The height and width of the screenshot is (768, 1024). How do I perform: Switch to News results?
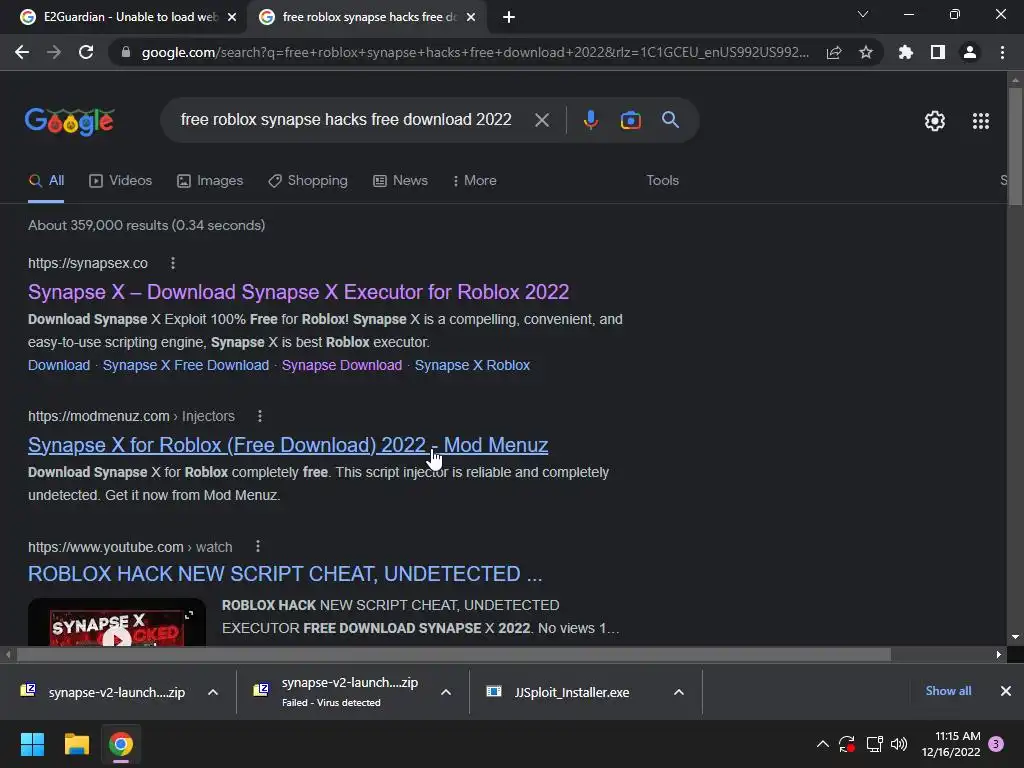[400, 180]
